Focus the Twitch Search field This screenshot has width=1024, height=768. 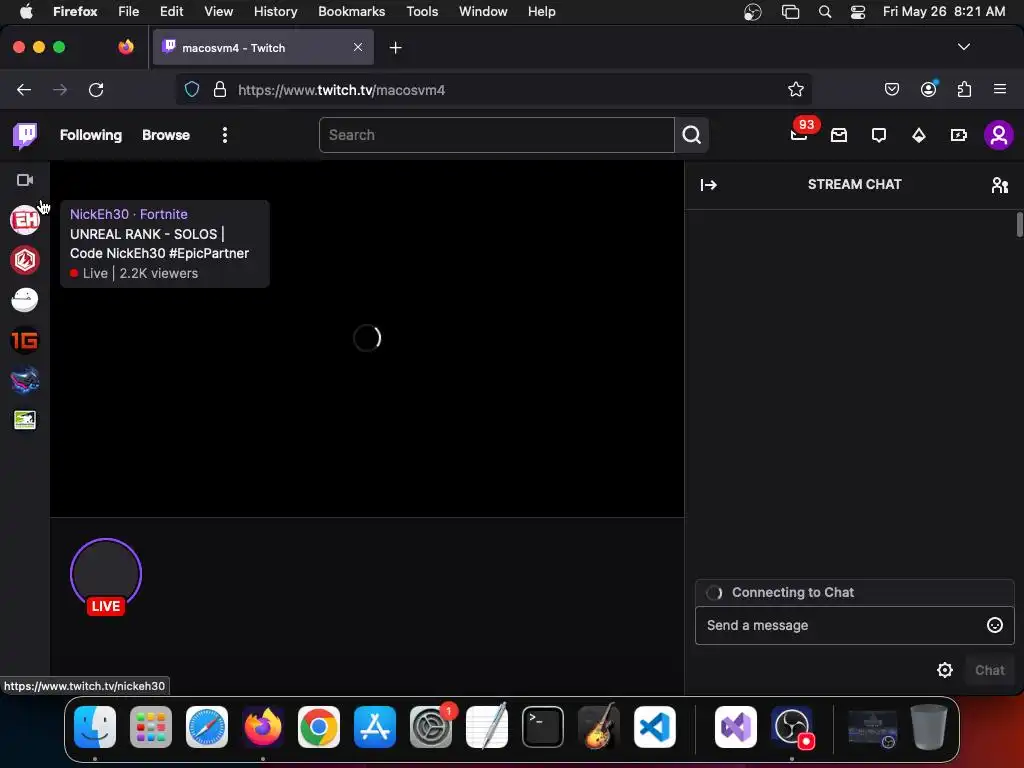(496, 135)
